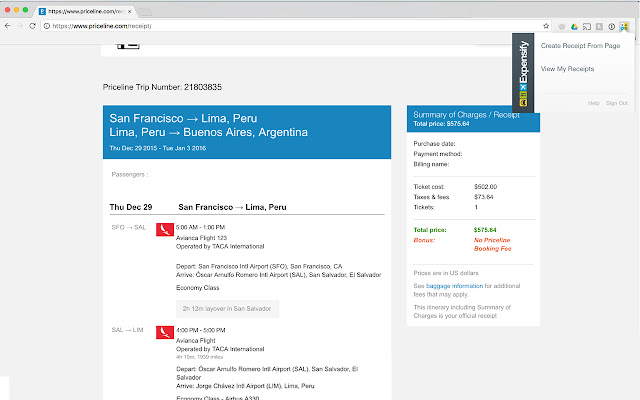Reload the Priceline receipt page
The width and height of the screenshot is (640, 400).
(33, 26)
